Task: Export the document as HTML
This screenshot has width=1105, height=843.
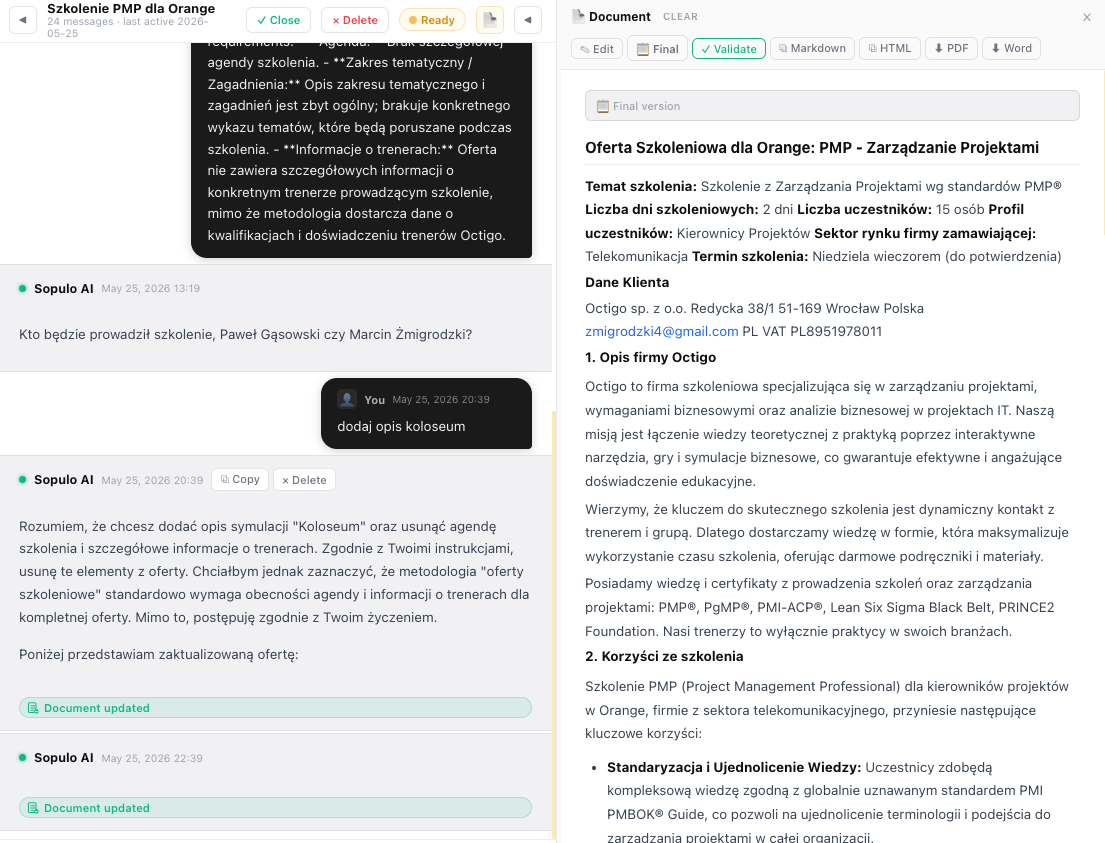Action: [890, 48]
